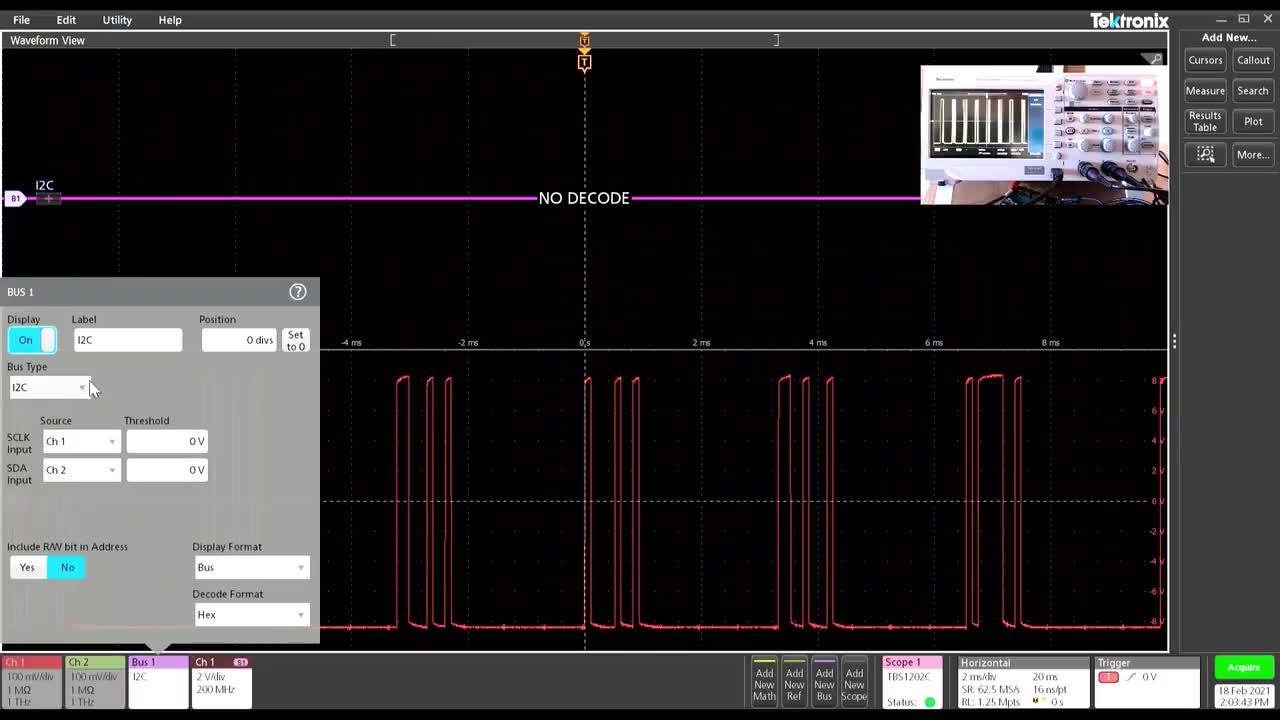Click the red trigger source icon
The height and width of the screenshot is (720, 1280).
pyautogui.click(x=1108, y=677)
